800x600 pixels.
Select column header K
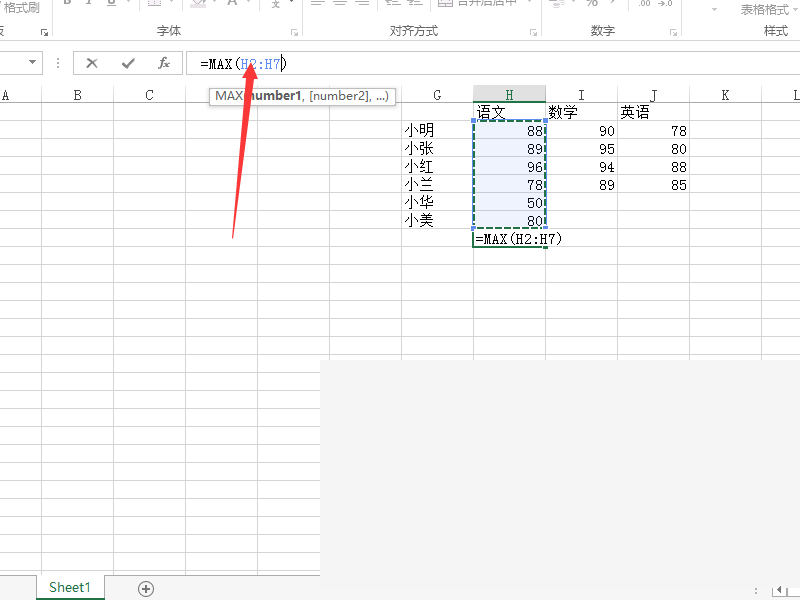pos(726,95)
